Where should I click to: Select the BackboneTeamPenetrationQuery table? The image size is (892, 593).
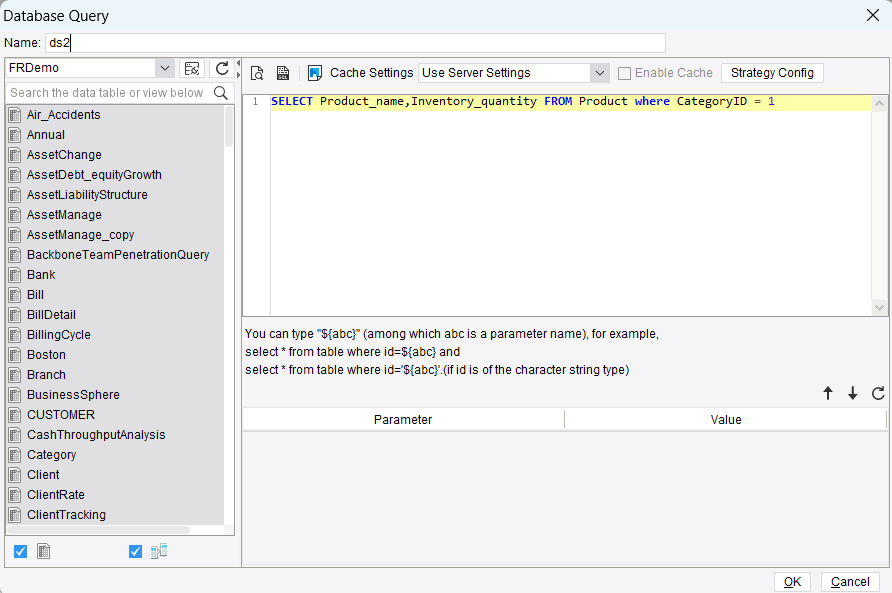(x=118, y=255)
